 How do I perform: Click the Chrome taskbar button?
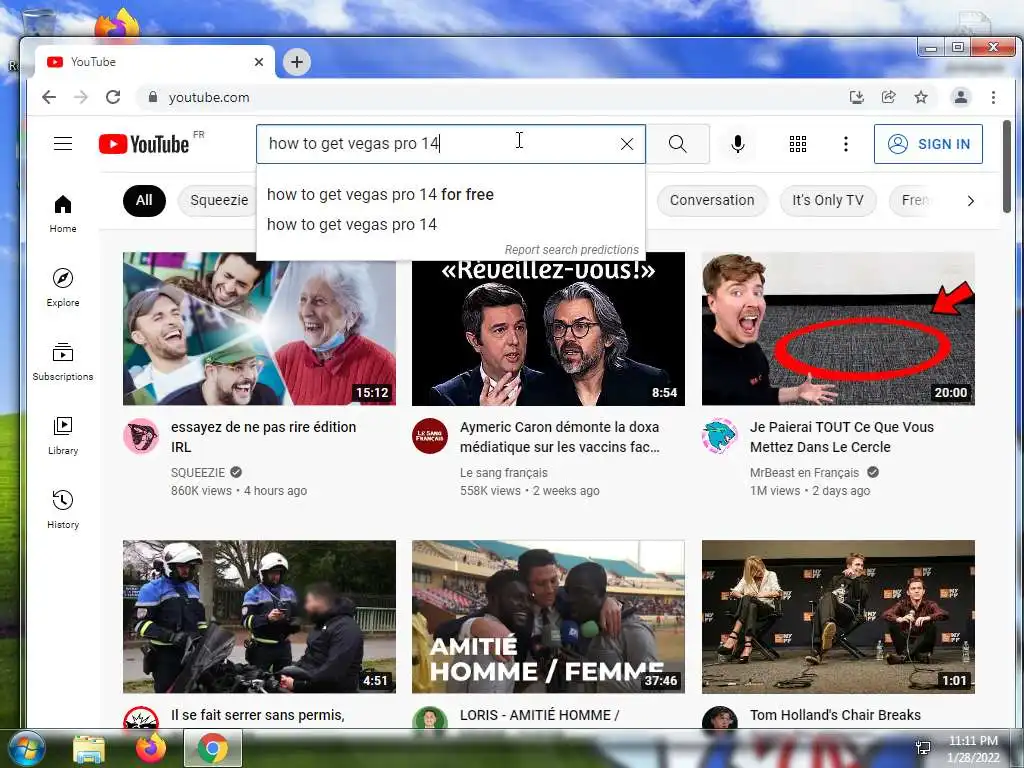click(x=213, y=748)
